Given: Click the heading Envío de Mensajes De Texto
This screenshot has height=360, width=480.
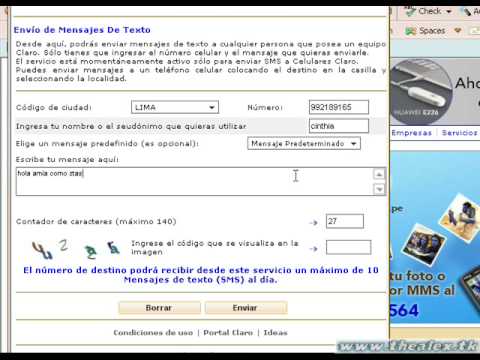Looking at the screenshot, I should pos(82,30).
